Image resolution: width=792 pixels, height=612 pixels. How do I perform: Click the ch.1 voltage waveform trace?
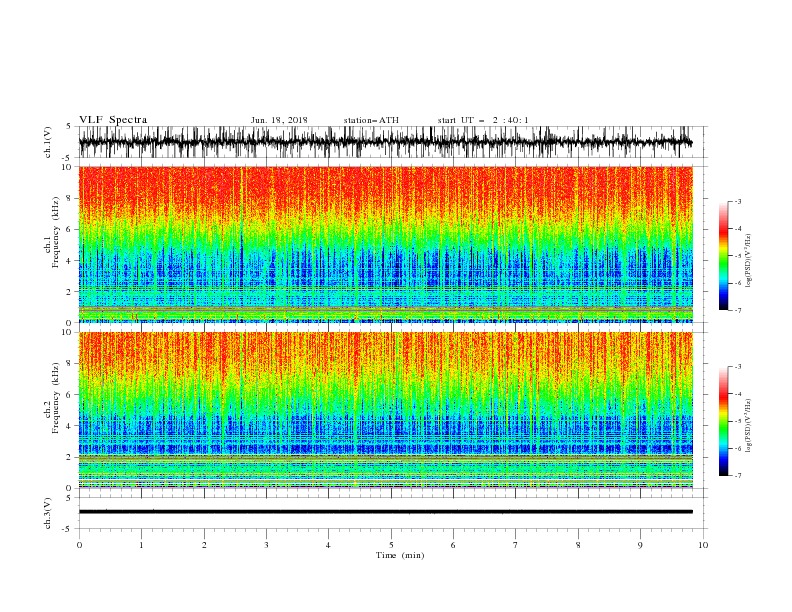click(x=385, y=142)
